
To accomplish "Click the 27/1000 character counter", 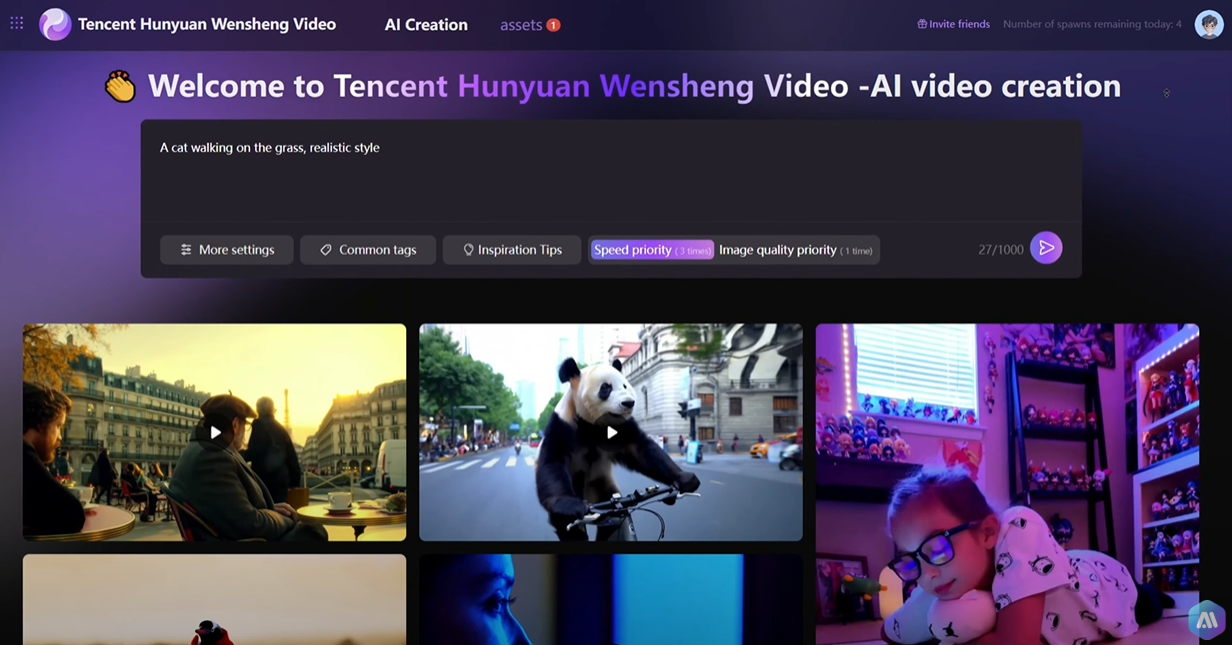I will pos(1001,250).
